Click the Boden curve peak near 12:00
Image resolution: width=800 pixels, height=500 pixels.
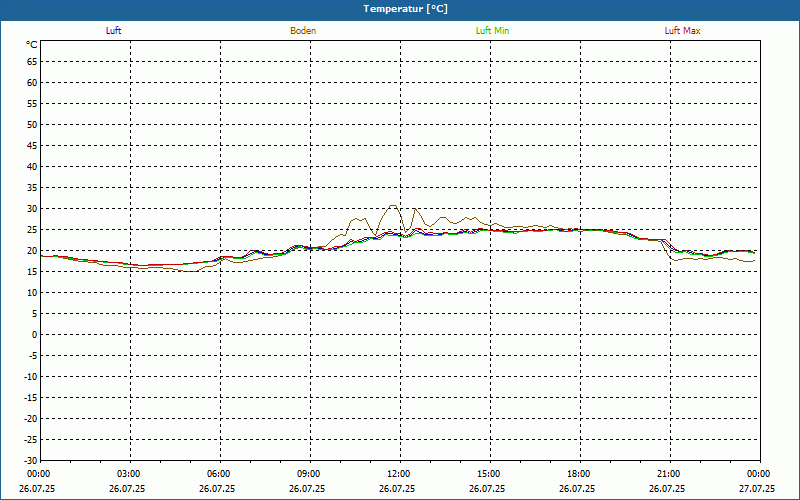(392, 206)
